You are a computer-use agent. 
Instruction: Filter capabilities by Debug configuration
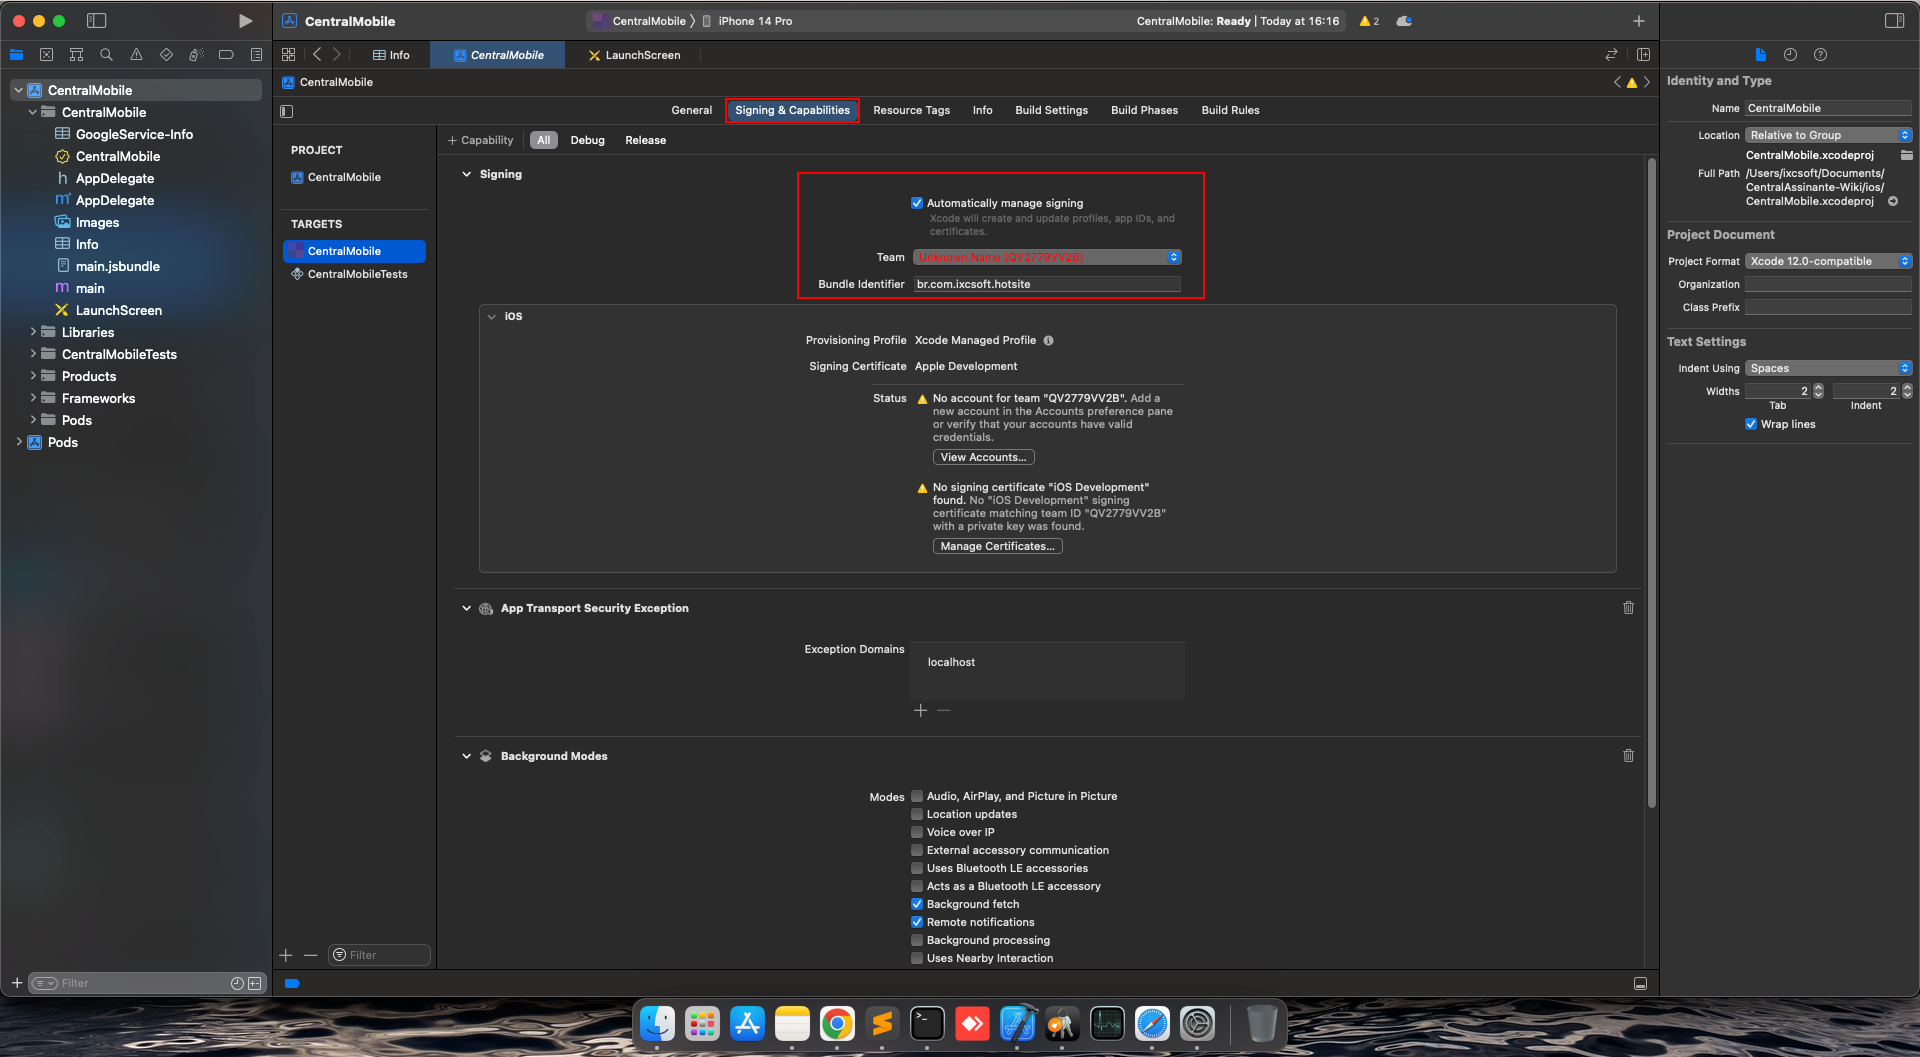587,140
